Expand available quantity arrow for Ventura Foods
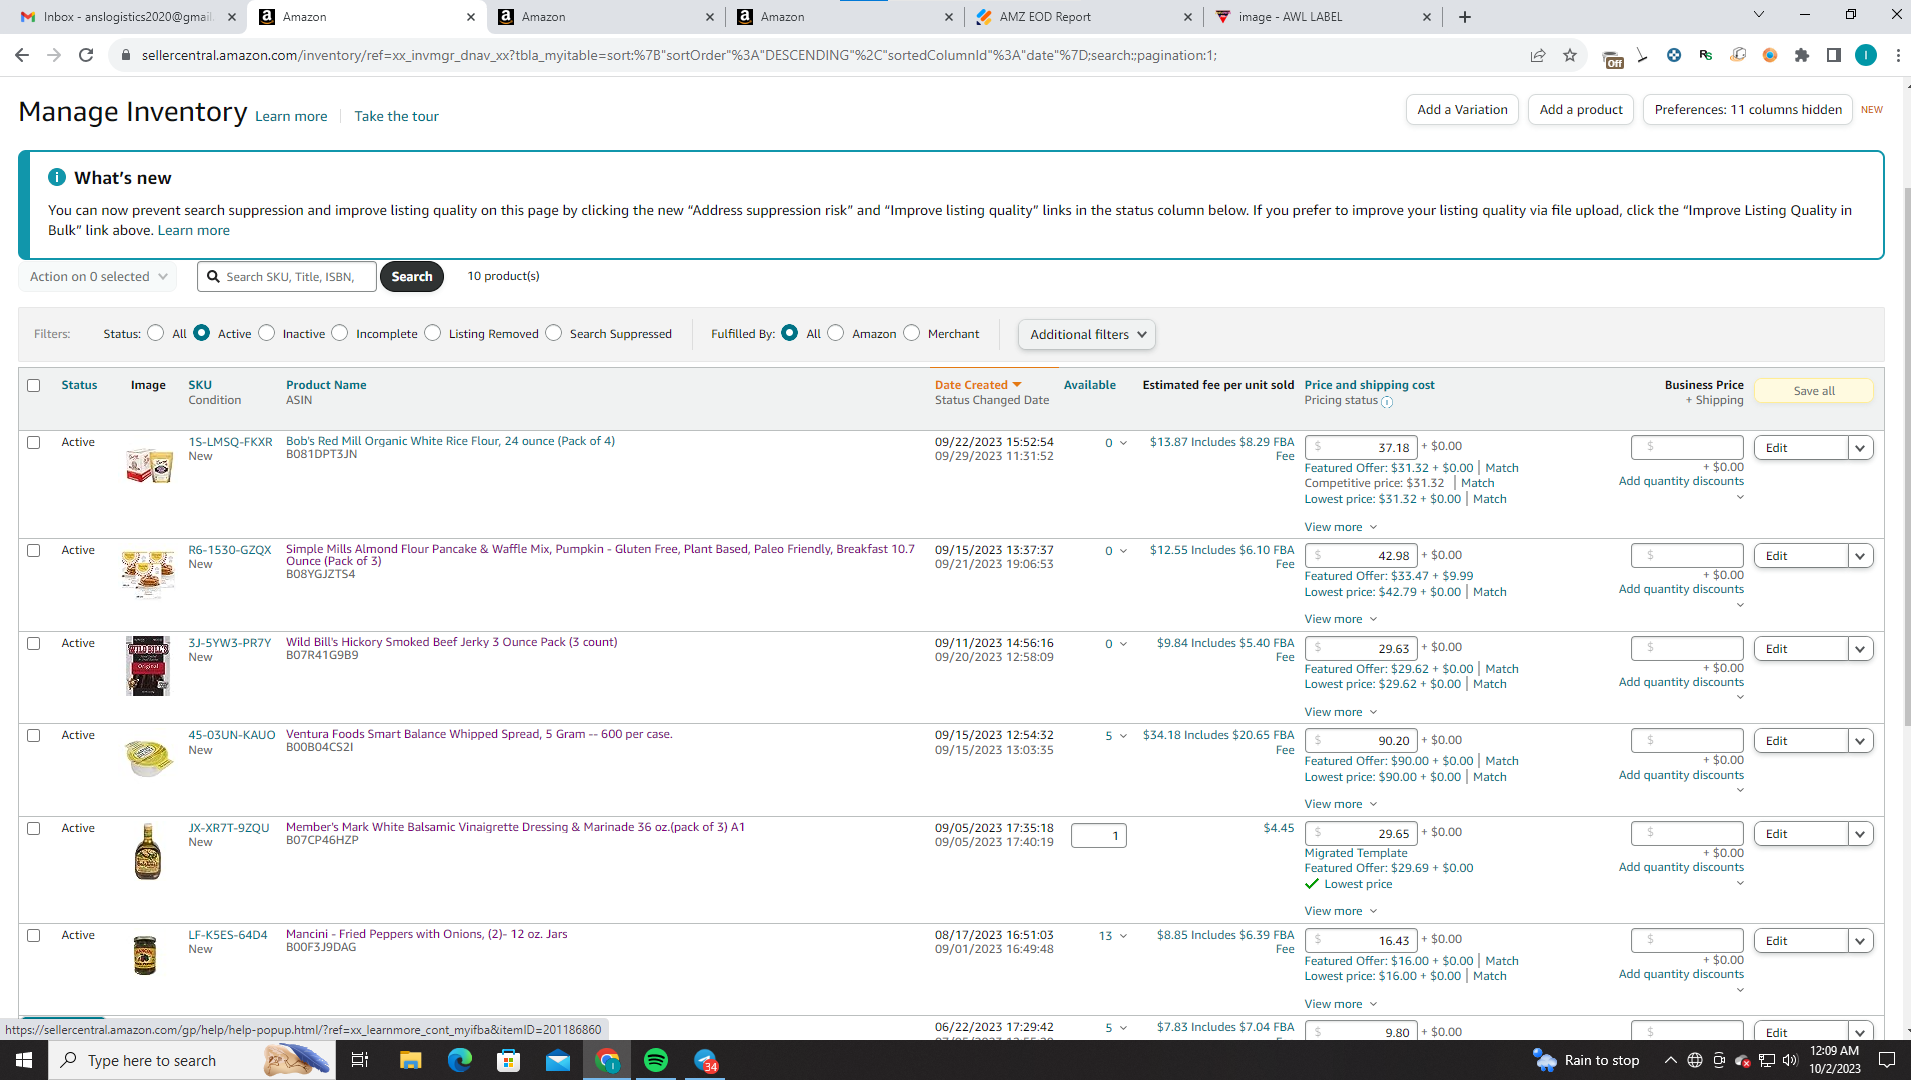 tap(1123, 736)
